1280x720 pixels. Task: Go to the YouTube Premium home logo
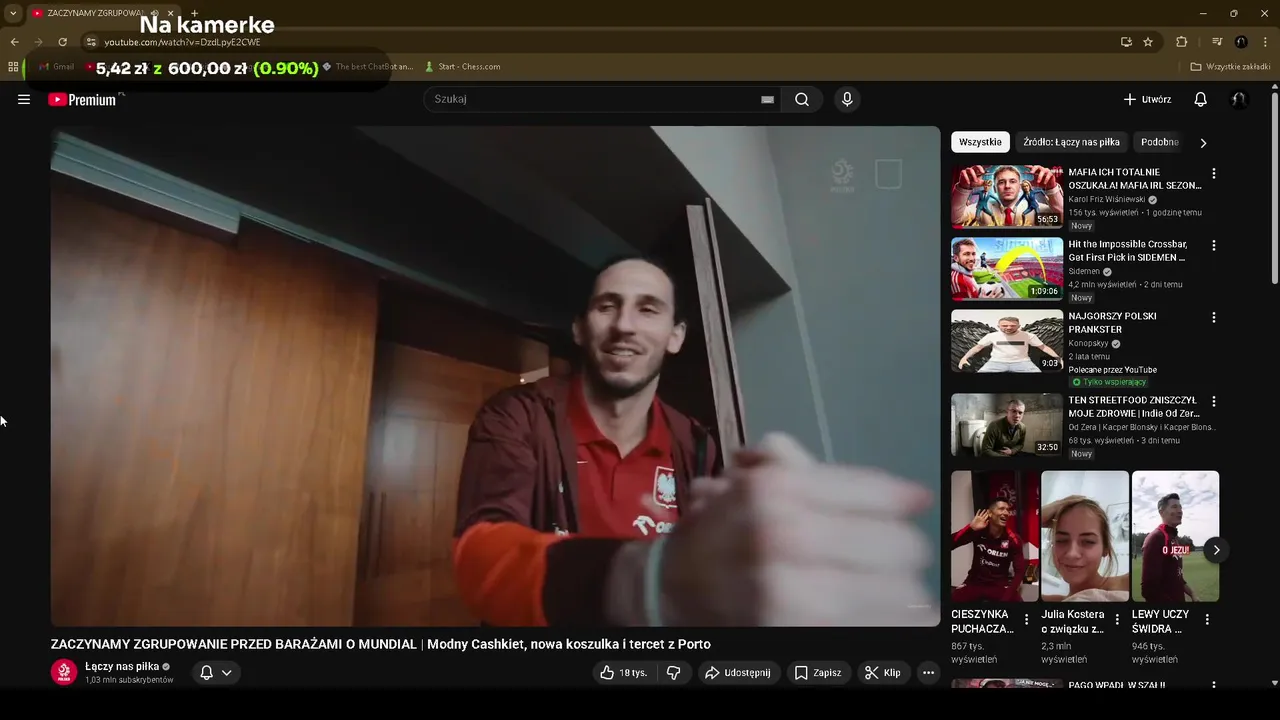pyautogui.click(x=83, y=99)
